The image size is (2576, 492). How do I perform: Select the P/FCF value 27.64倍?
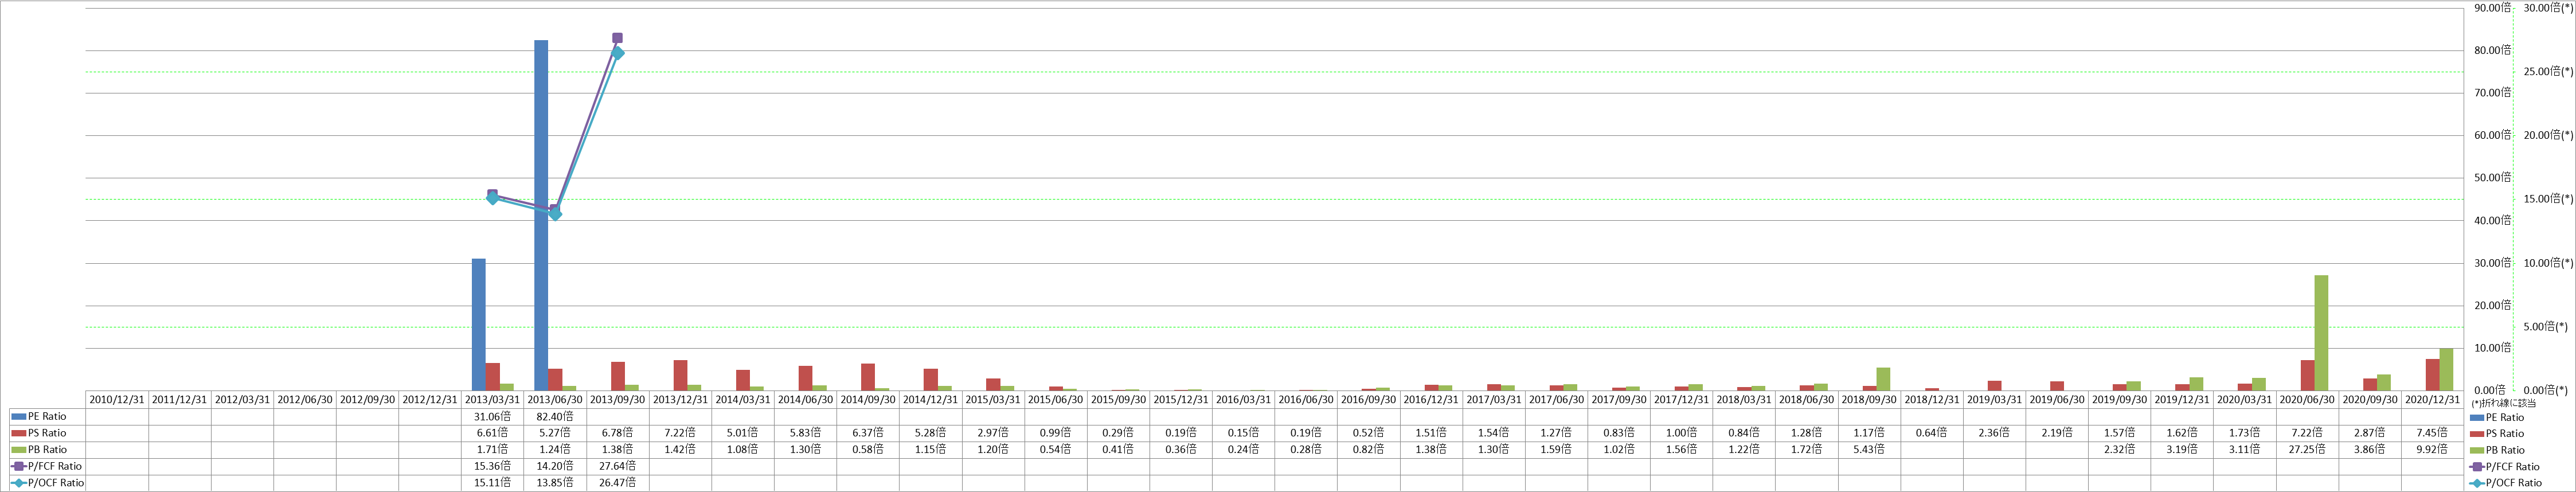[618, 466]
